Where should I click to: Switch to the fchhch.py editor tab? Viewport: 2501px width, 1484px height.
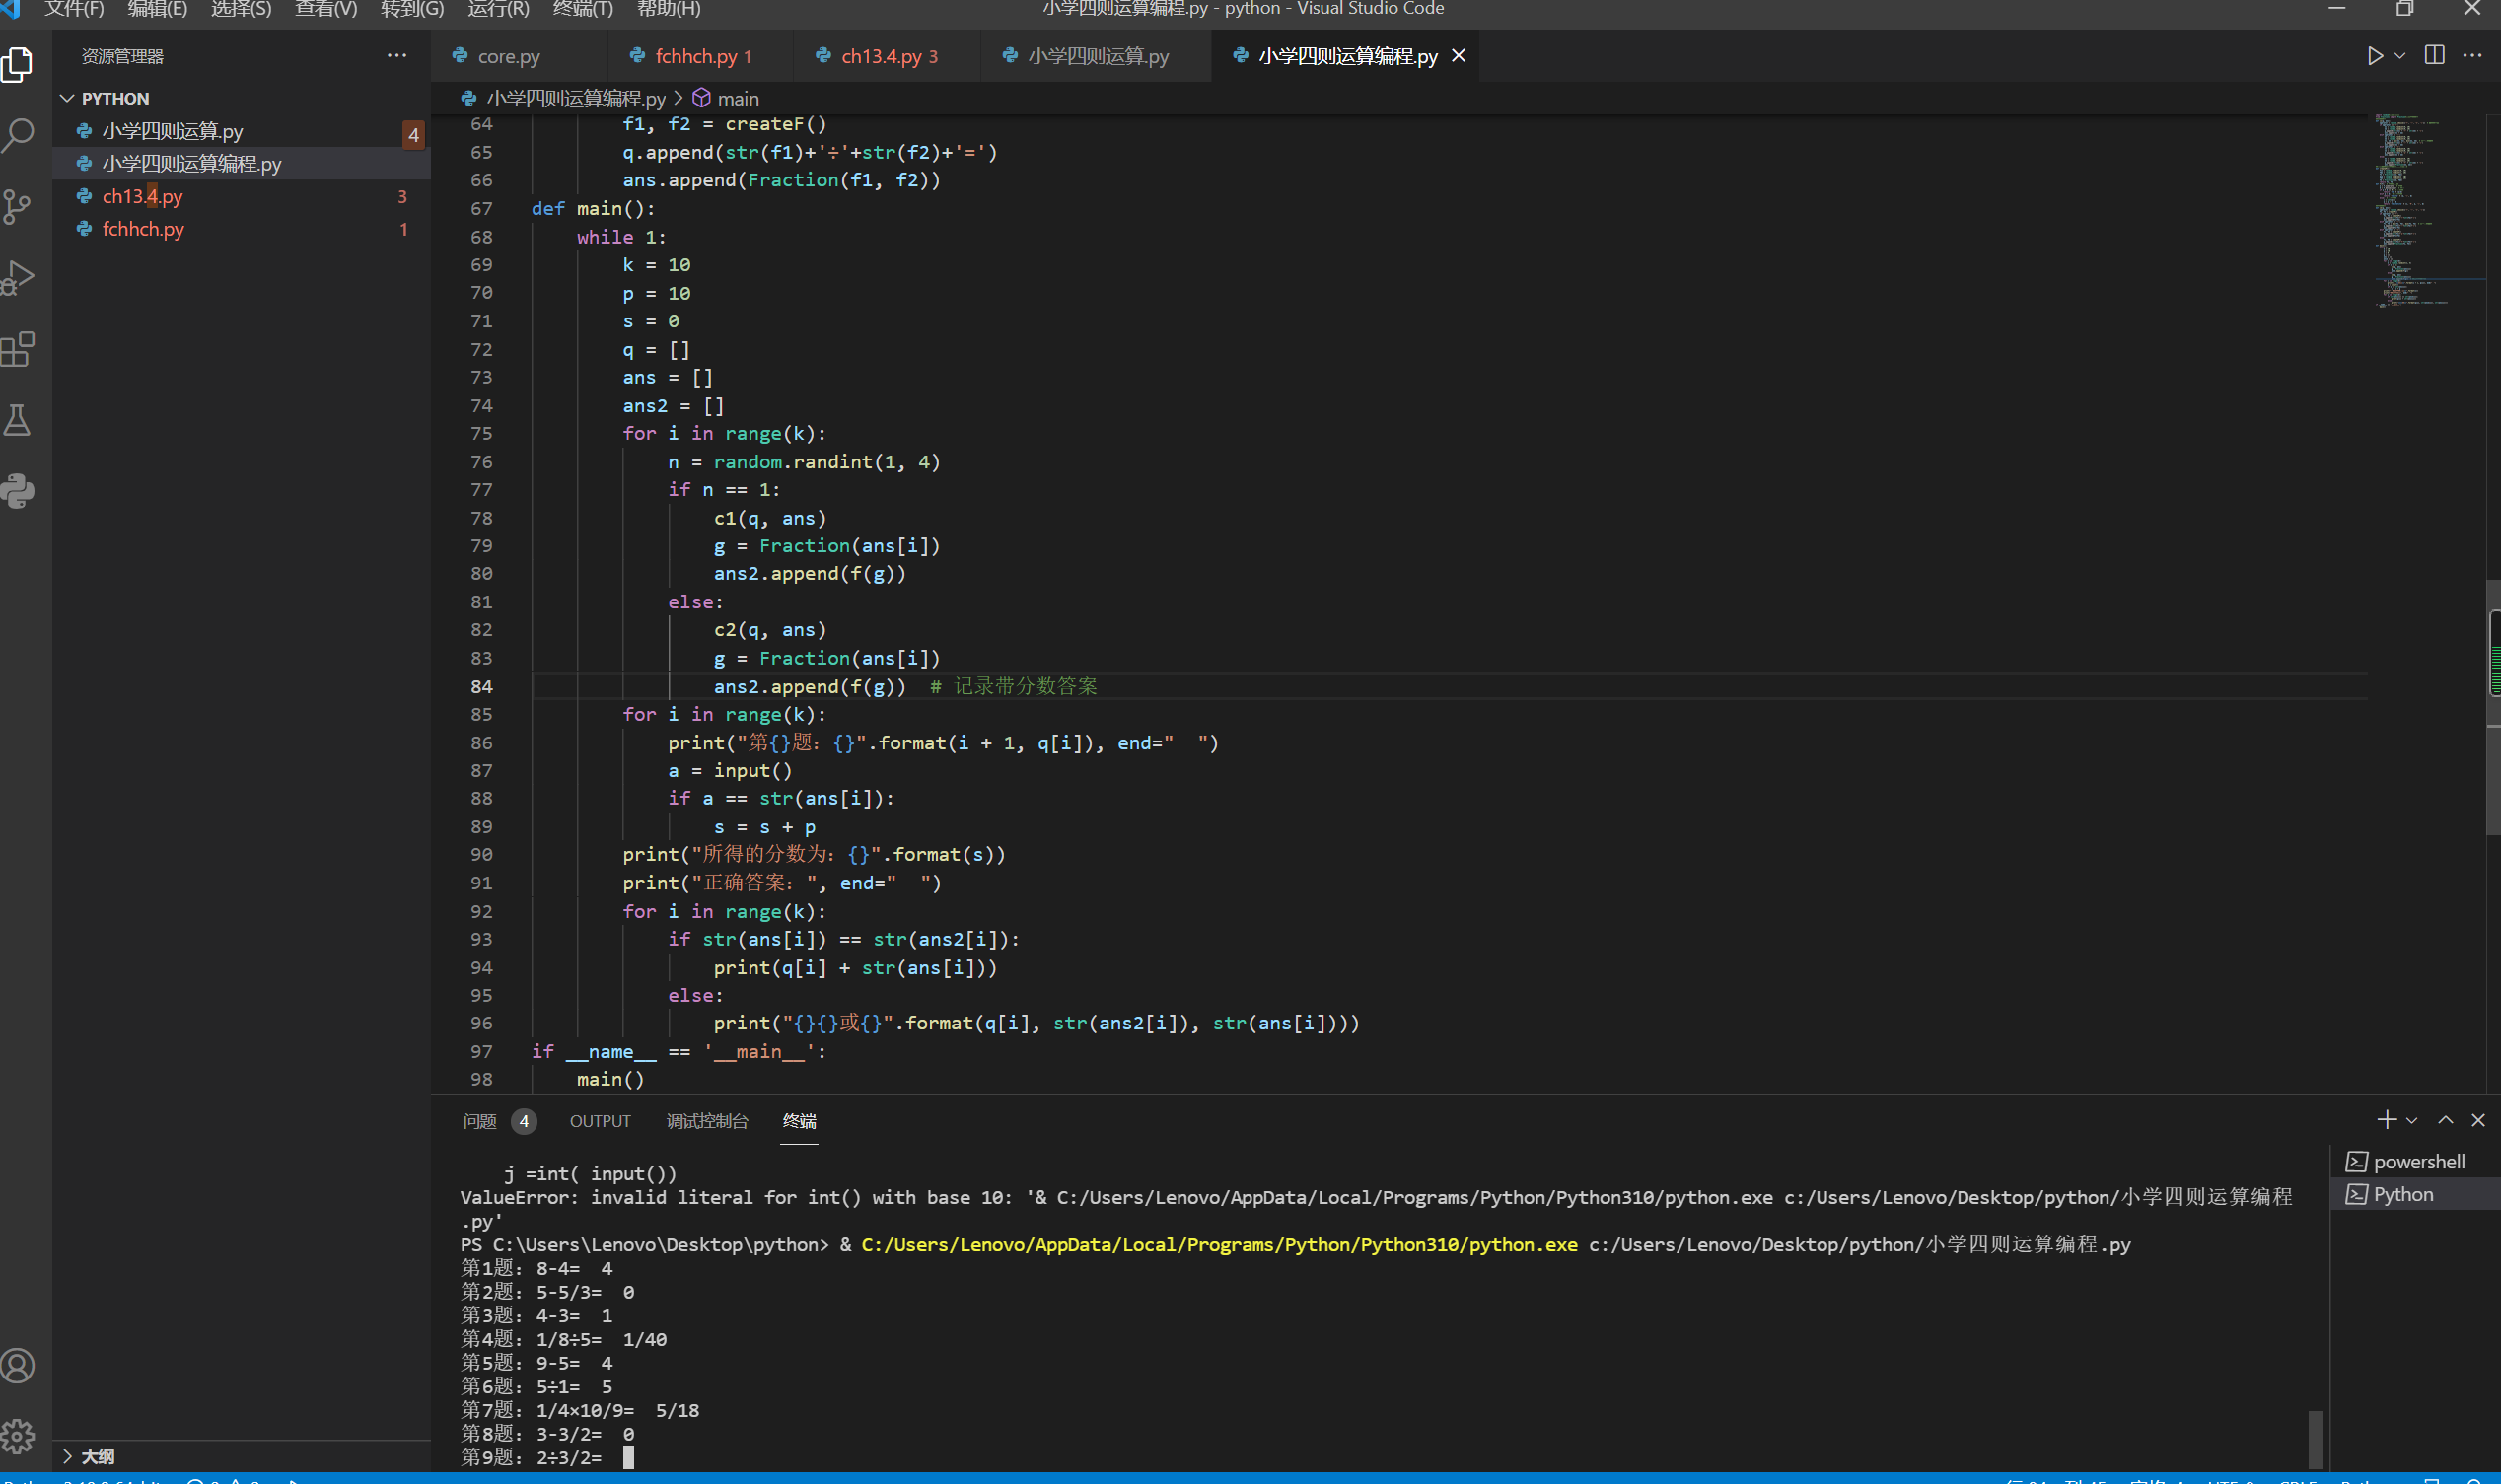(x=695, y=56)
